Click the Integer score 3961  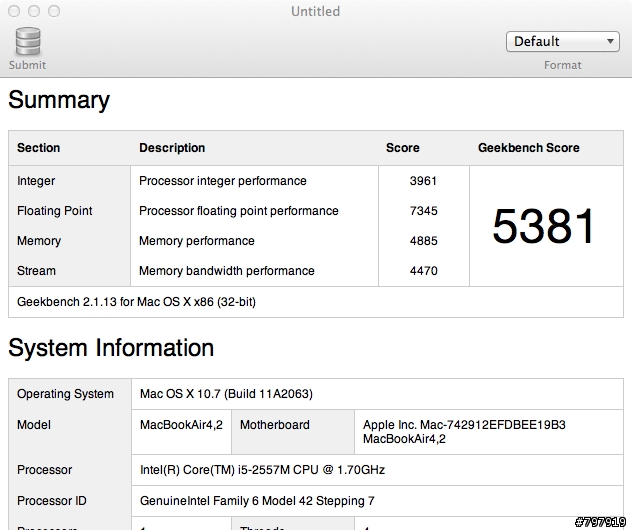pyautogui.click(x=423, y=181)
